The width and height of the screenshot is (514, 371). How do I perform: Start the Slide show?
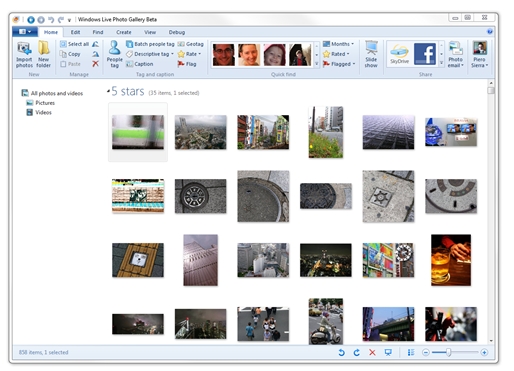(371, 54)
